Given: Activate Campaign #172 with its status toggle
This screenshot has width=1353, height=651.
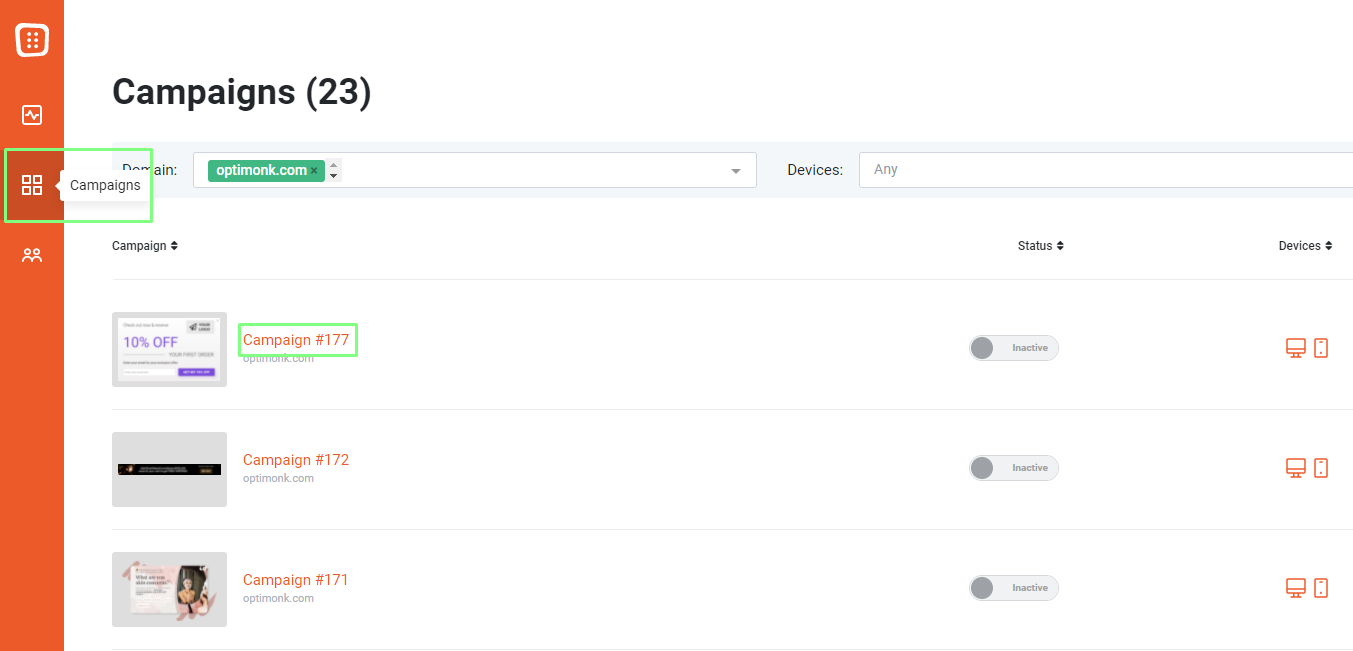Looking at the screenshot, I should click(1013, 468).
